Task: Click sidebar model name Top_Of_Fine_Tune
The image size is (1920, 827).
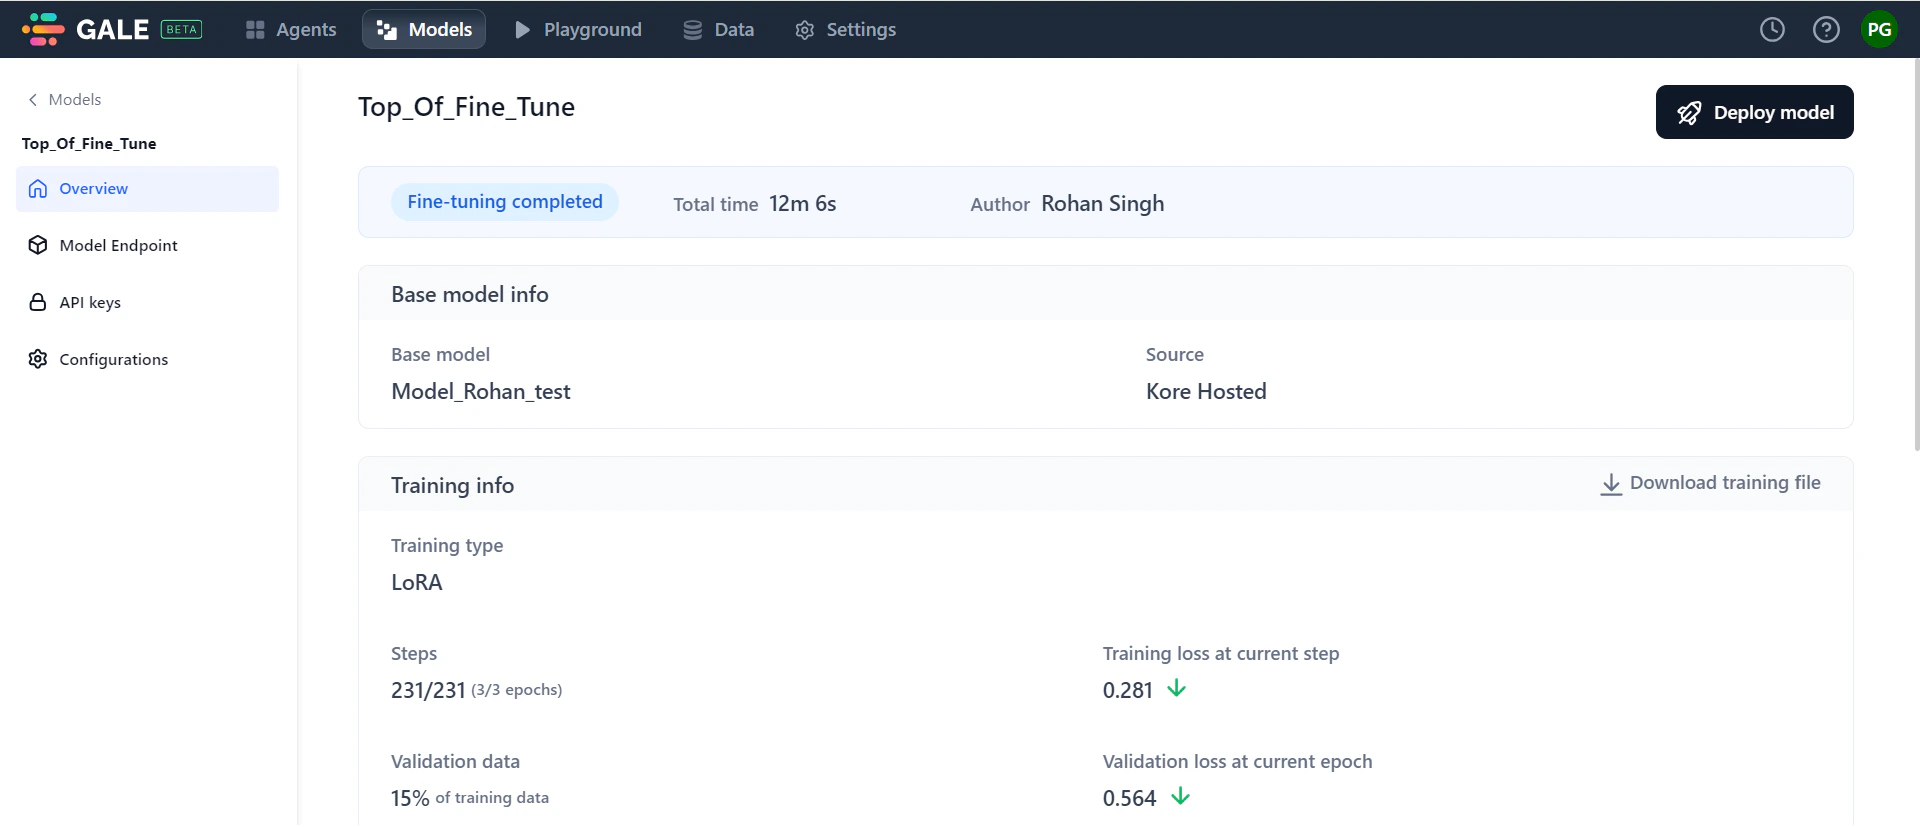Action: click(x=89, y=144)
